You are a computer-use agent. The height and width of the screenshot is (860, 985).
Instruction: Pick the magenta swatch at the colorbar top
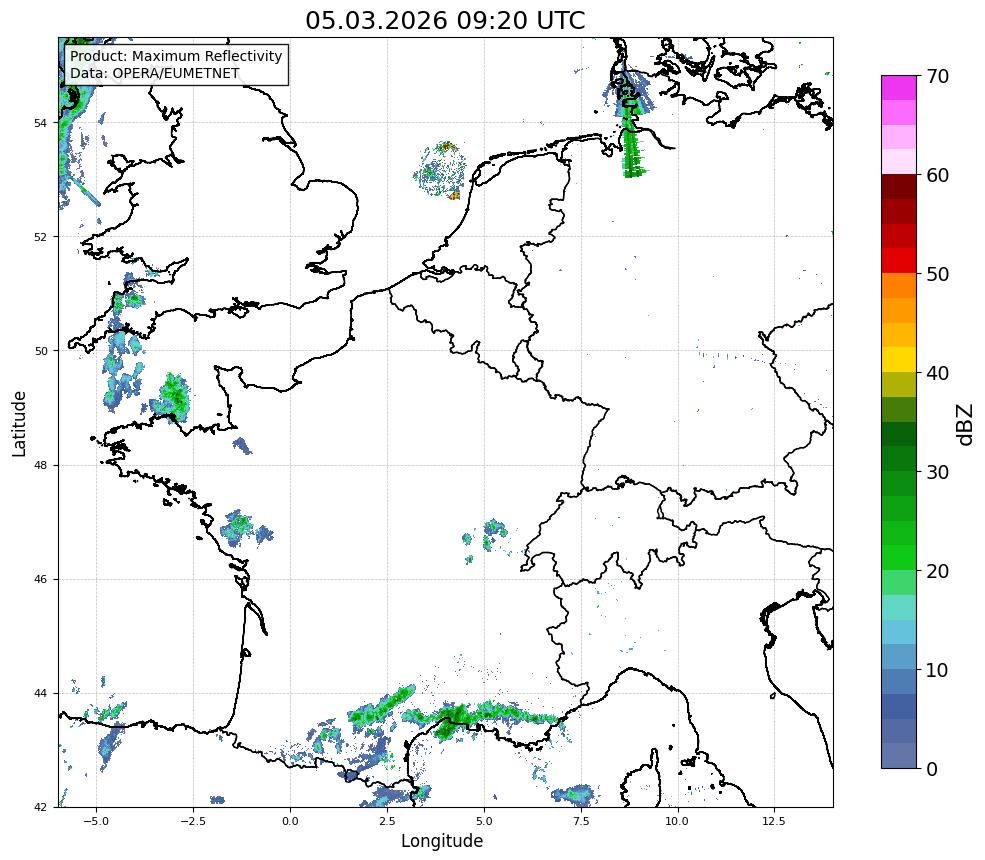click(x=899, y=88)
